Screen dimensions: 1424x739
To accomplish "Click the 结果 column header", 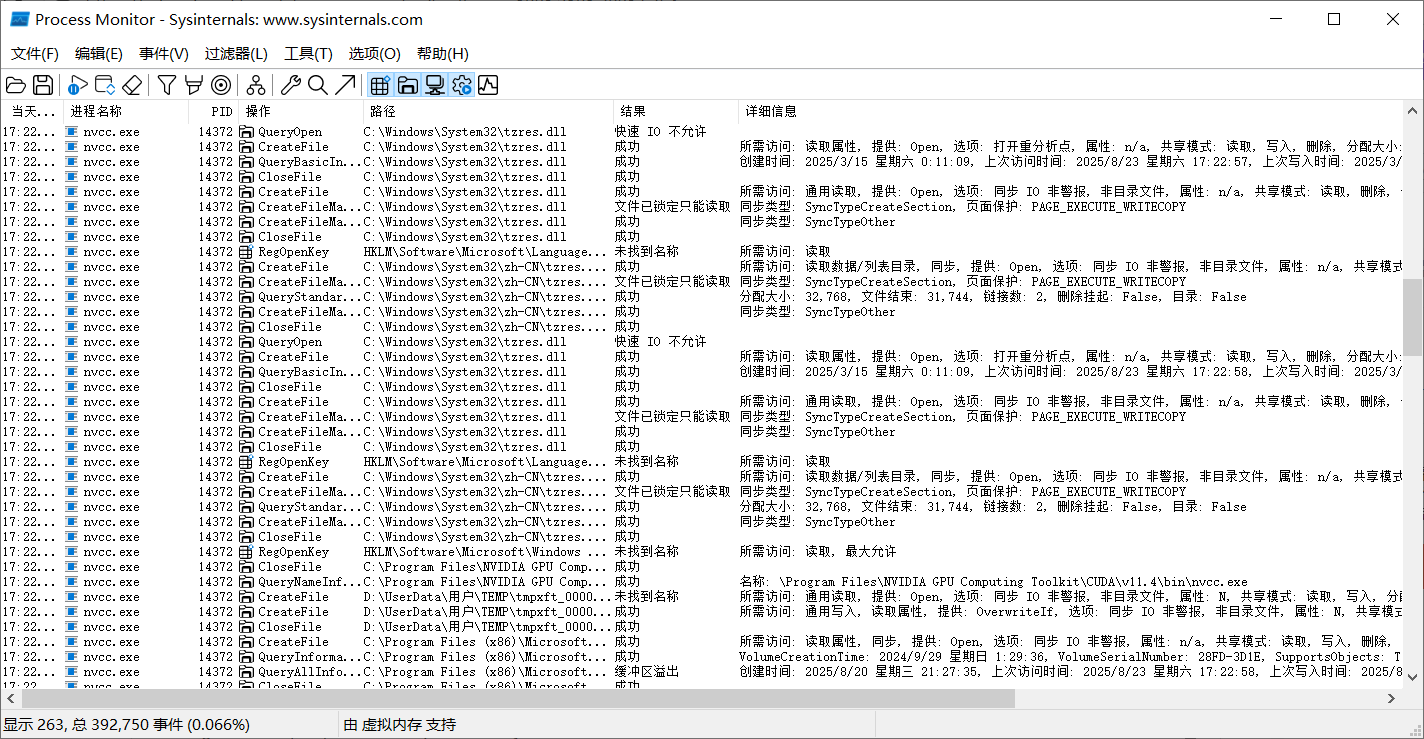I will pyautogui.click(x=675, y=111).
